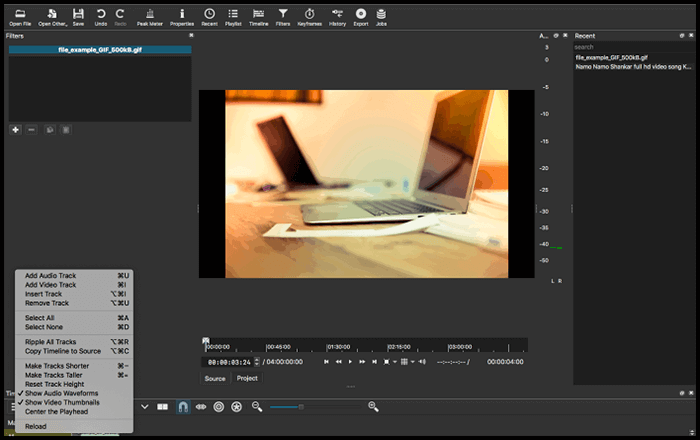Click the Open File icon
700x440 pixels.
(x=20, y=16)
